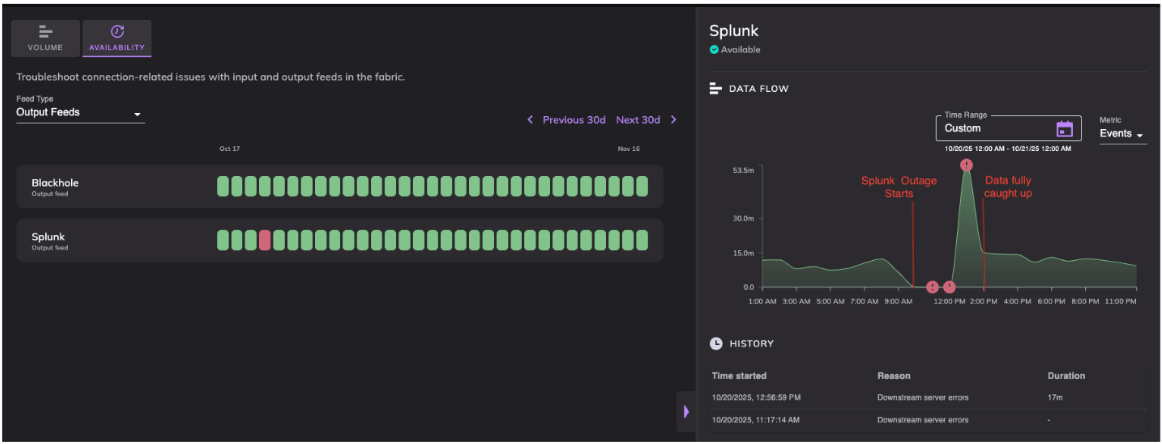Screen dimensions: 1162x444
Task: Go to Next 30d
Action: click(638, 119)
